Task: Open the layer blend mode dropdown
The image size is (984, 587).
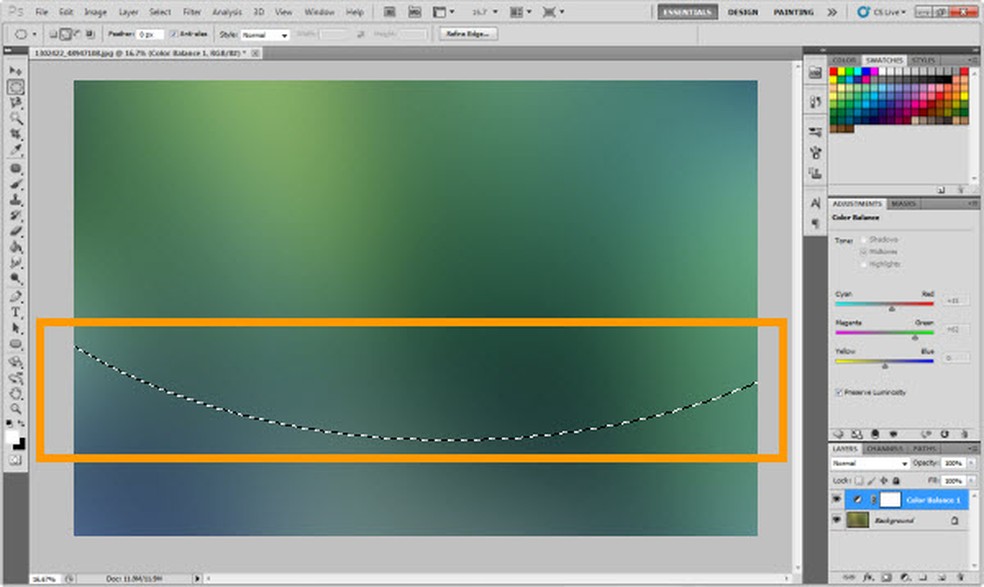Action: coord(870,463)
